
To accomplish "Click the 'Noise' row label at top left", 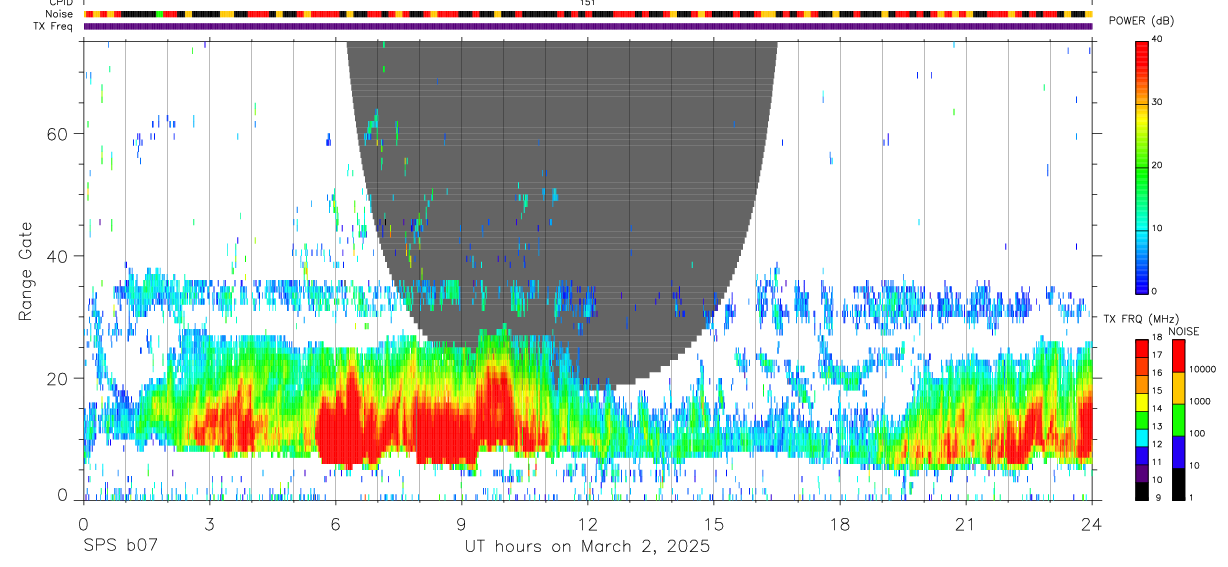I will pyautogui.click(x=60, y=14).
